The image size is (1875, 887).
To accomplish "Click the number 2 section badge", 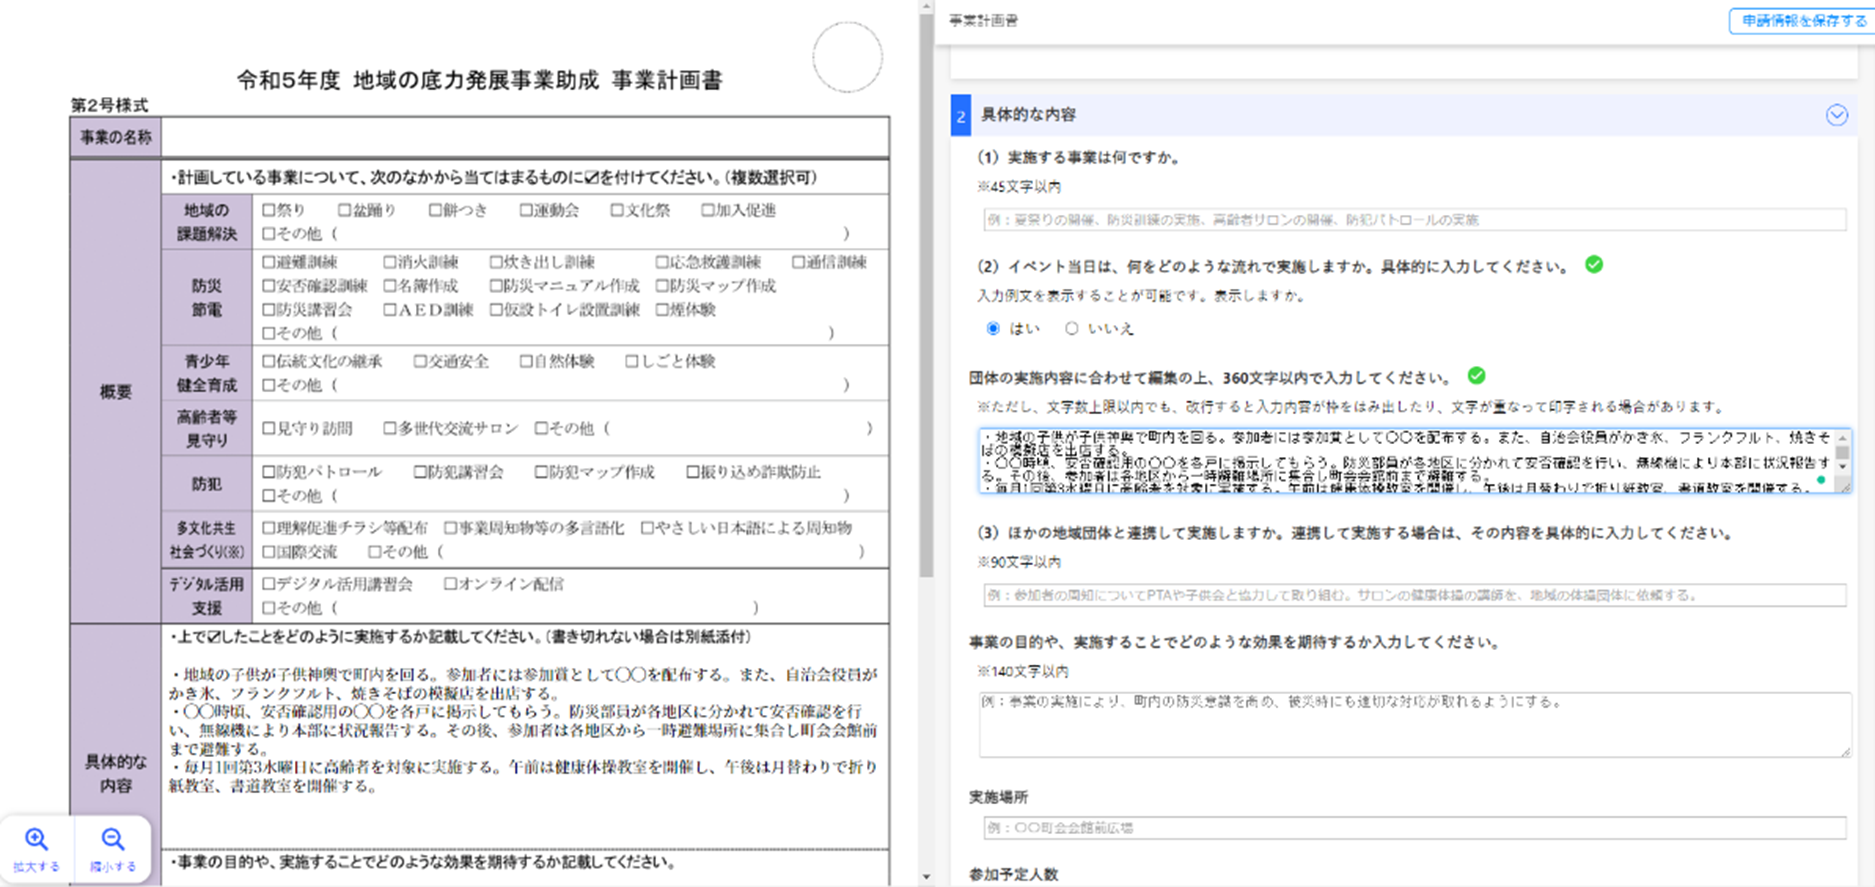I will [960, 116].
